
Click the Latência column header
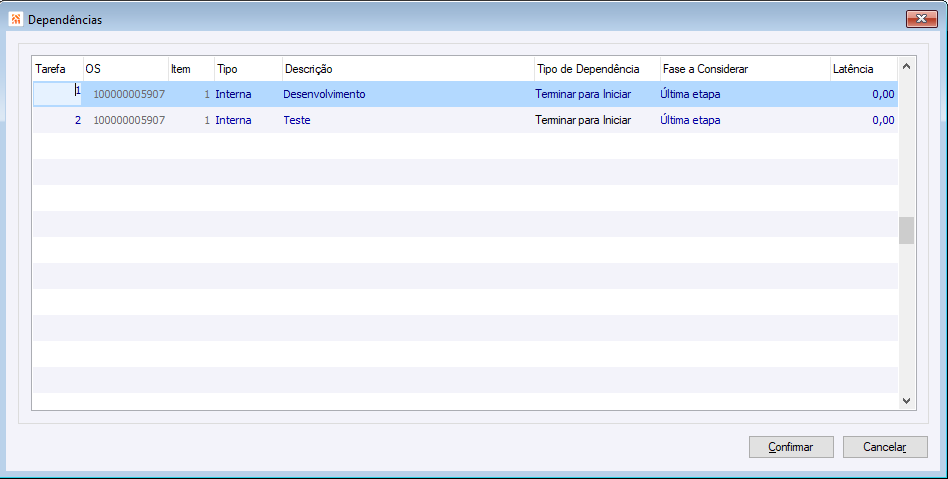pos(863,69)
